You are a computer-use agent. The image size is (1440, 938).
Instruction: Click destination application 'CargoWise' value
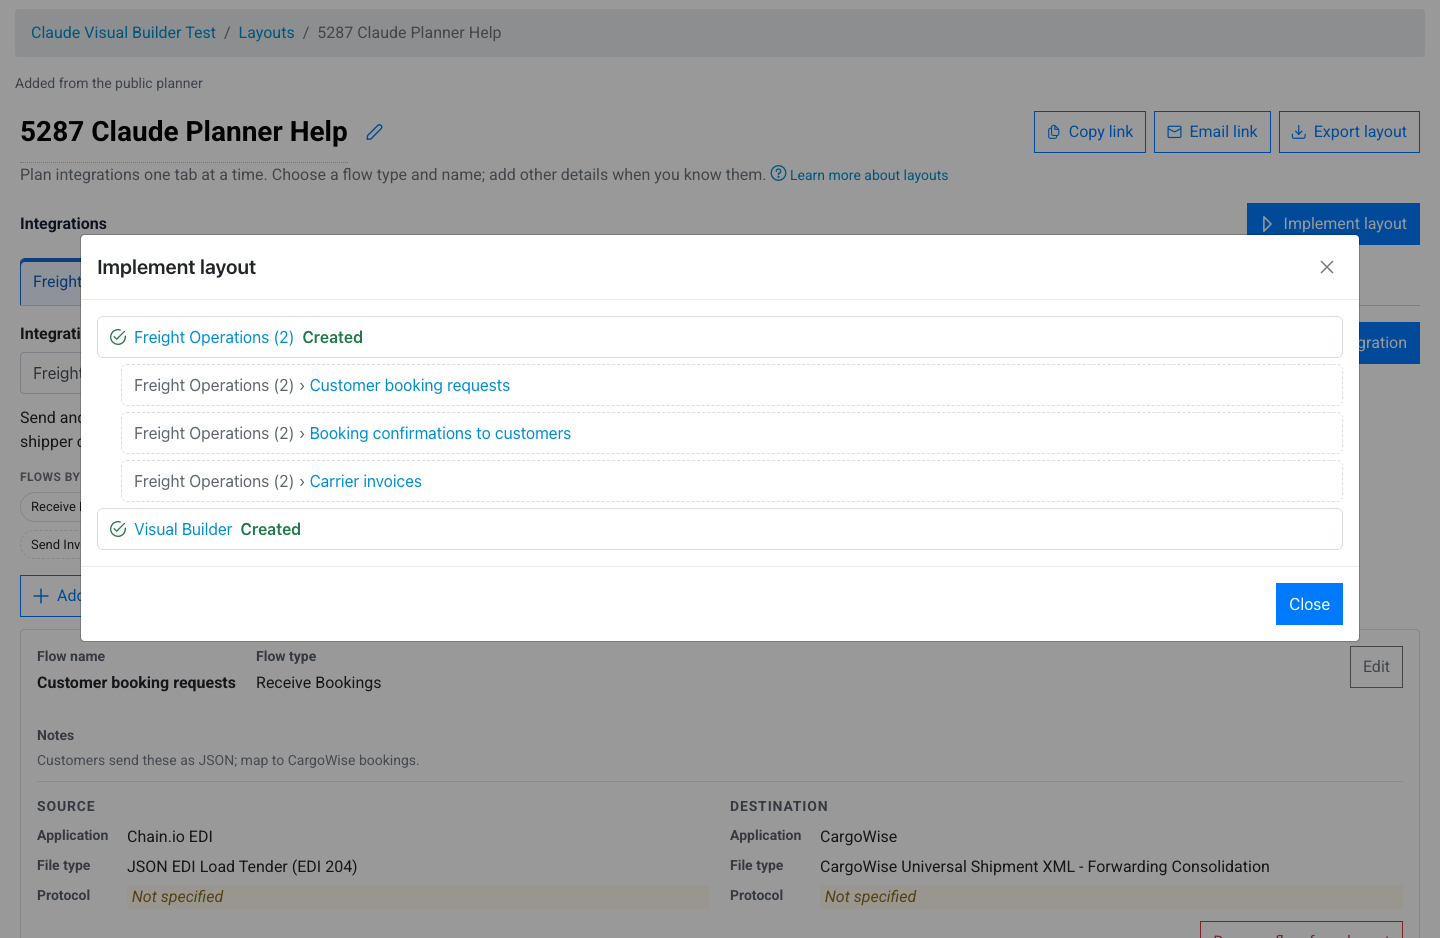click(859, 837)
